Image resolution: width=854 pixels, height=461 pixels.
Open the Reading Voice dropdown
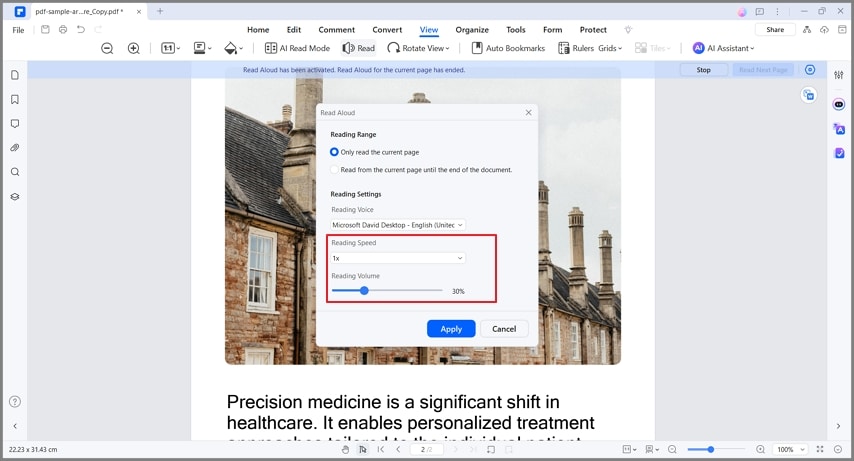pos(398,225)
